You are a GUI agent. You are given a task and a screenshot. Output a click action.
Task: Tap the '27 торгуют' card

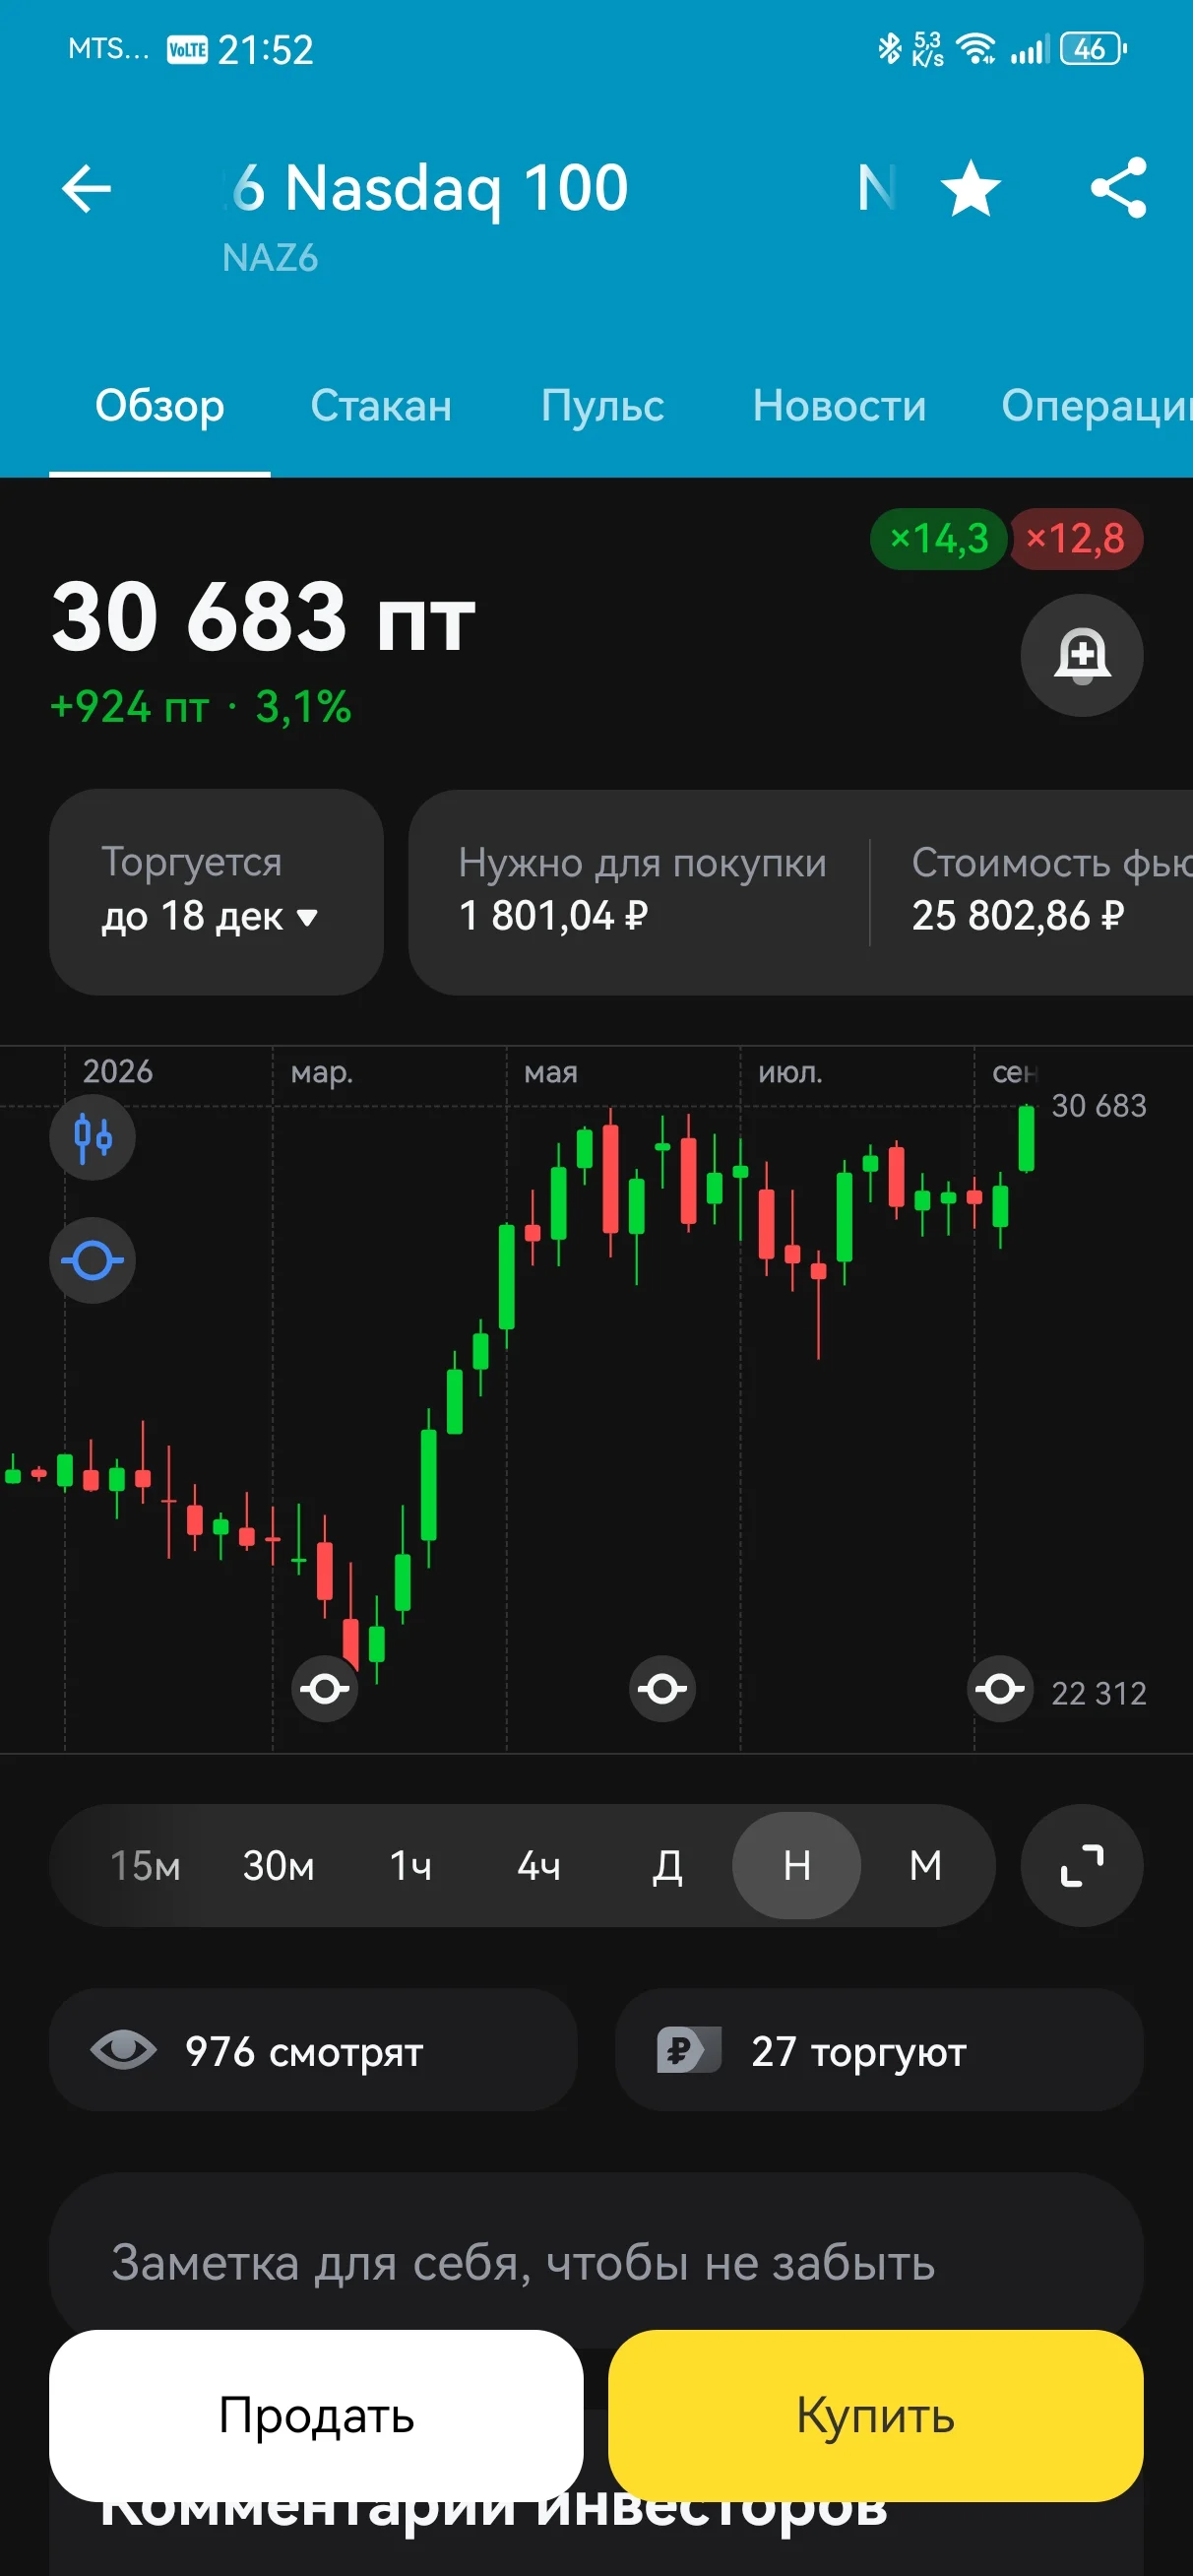pyautogui.click(x=879, y=2049)
